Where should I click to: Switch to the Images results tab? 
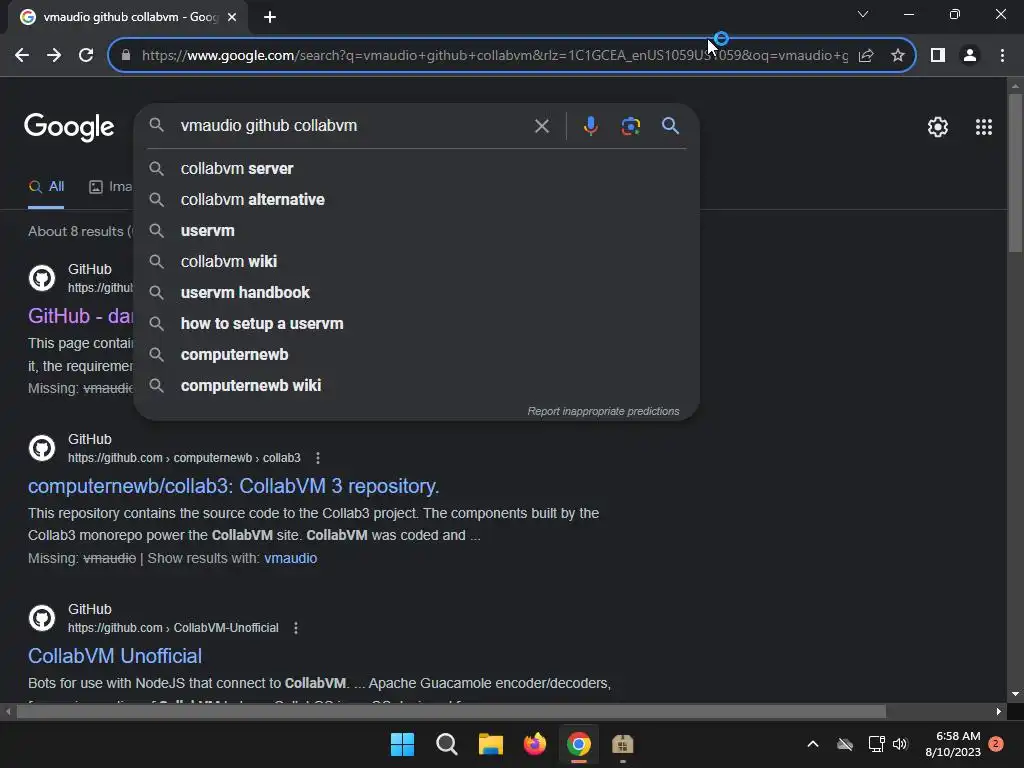pos(110,187)
